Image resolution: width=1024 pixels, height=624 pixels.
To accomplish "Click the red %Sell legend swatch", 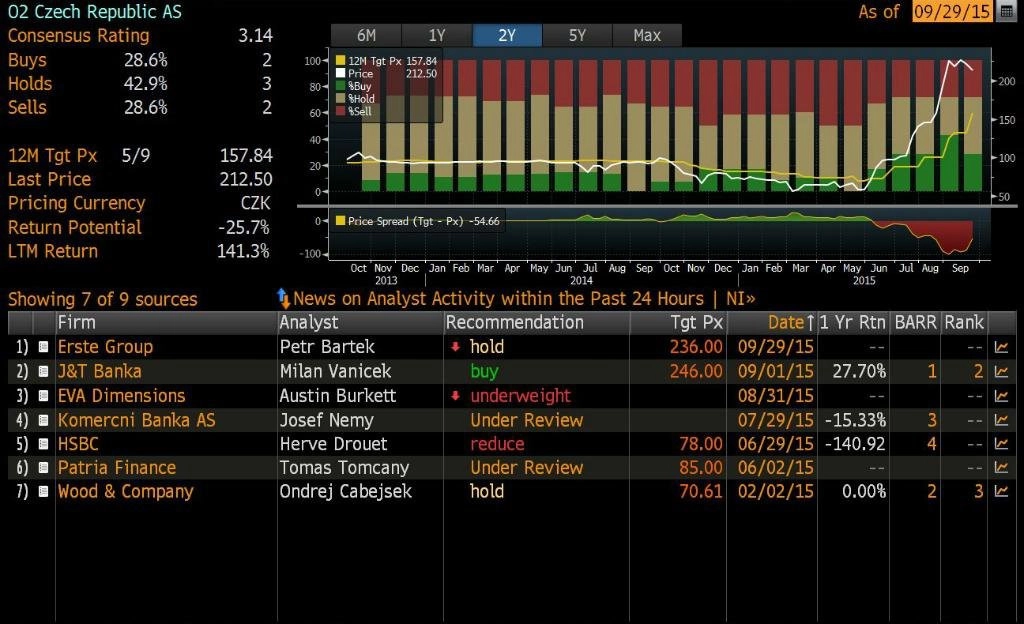I will (x=340, y=111).
